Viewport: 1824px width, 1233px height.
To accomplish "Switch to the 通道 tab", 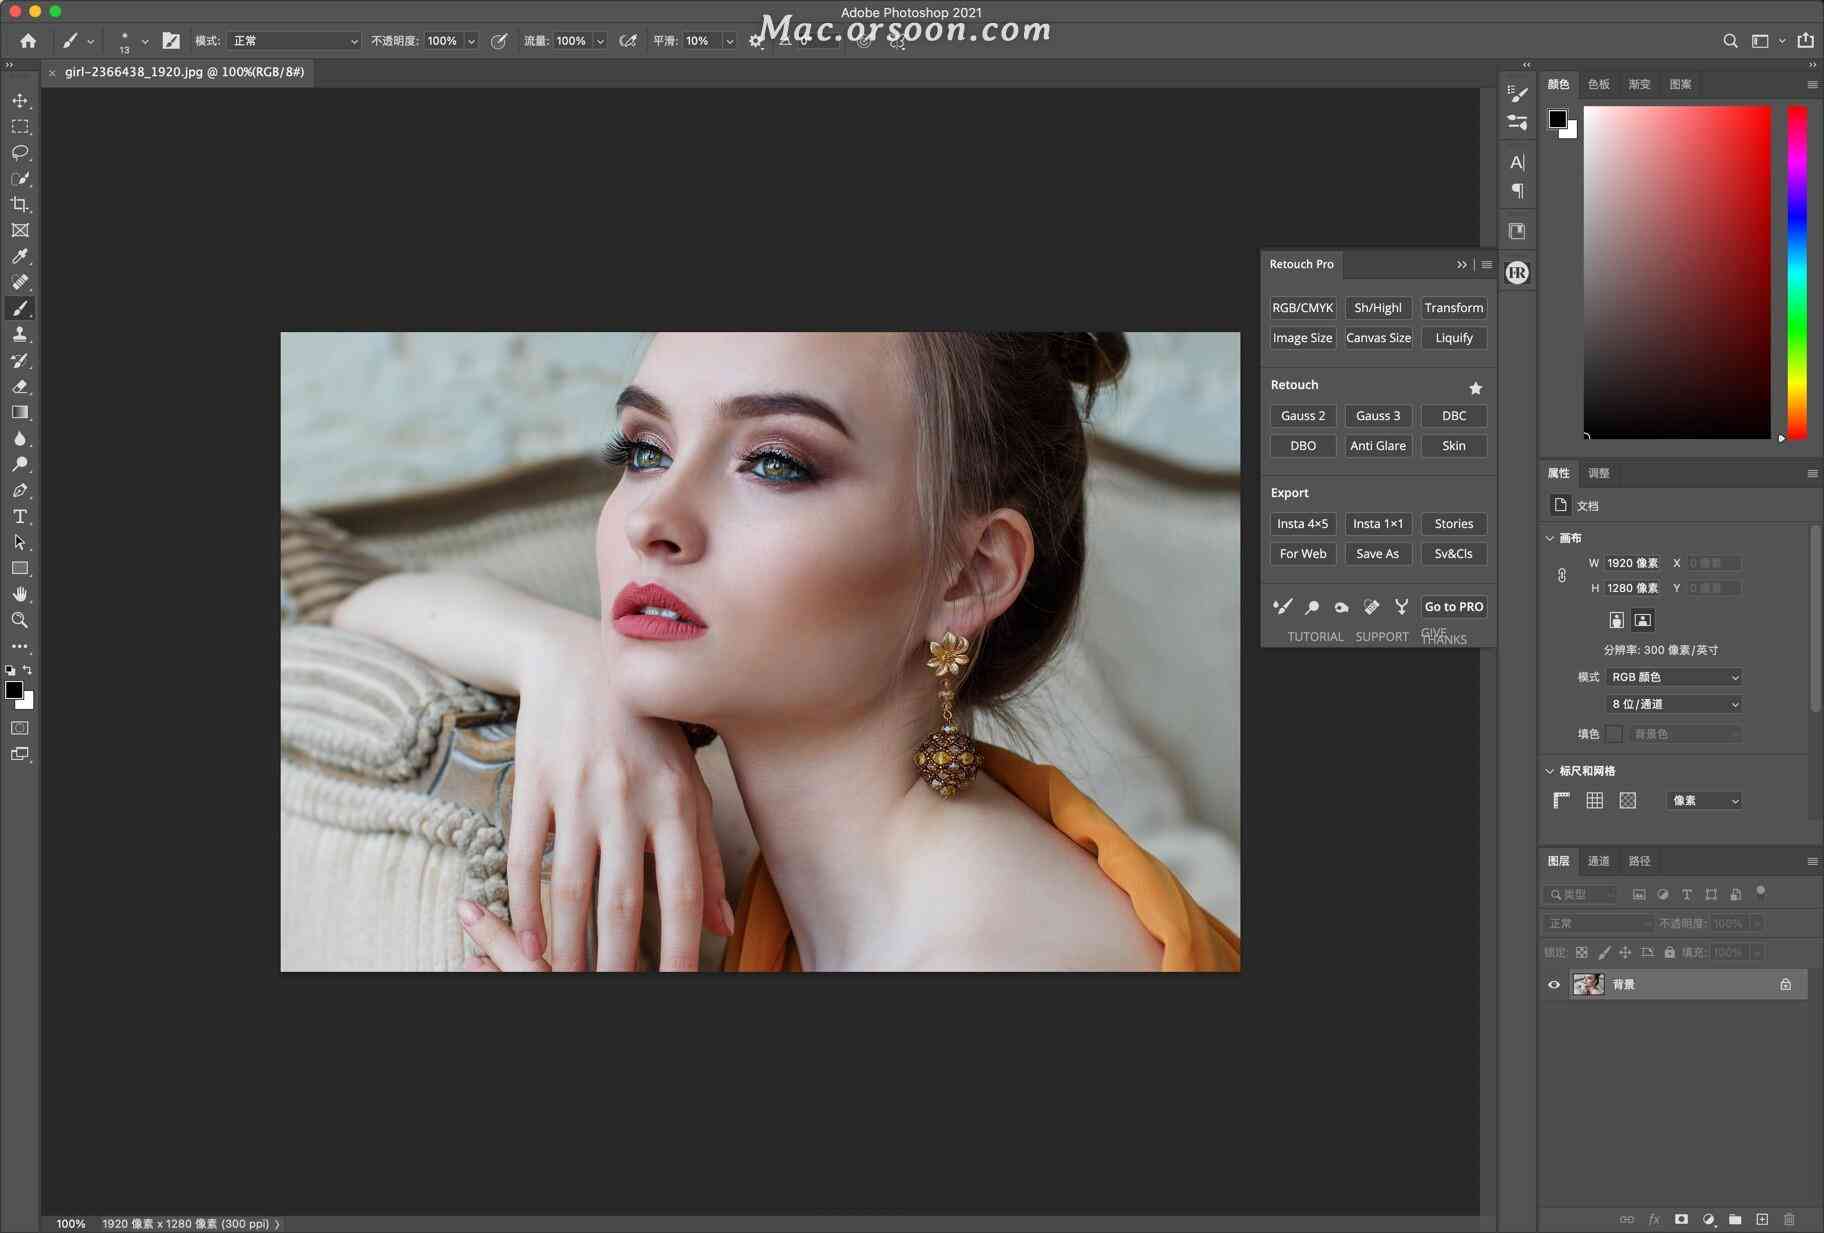I will (1599, 861).
